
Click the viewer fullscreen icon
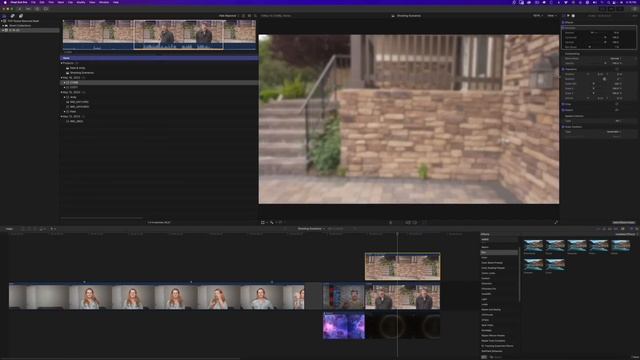tap(556, 222)
